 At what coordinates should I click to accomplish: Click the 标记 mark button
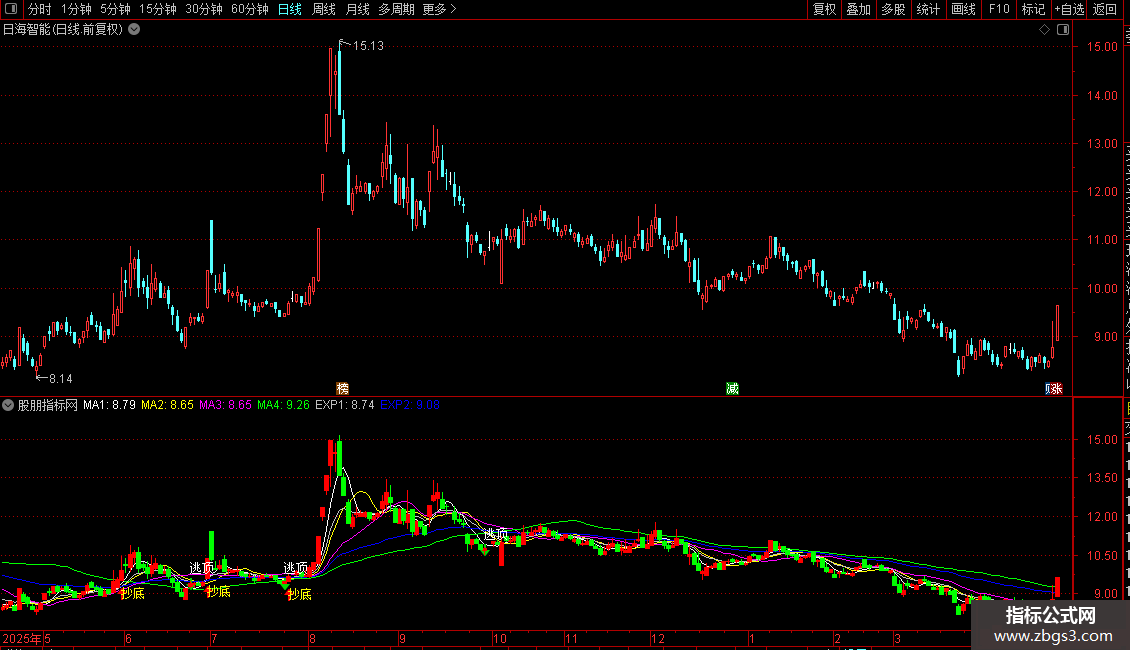pyautogui.click(x=1033, y=9)
